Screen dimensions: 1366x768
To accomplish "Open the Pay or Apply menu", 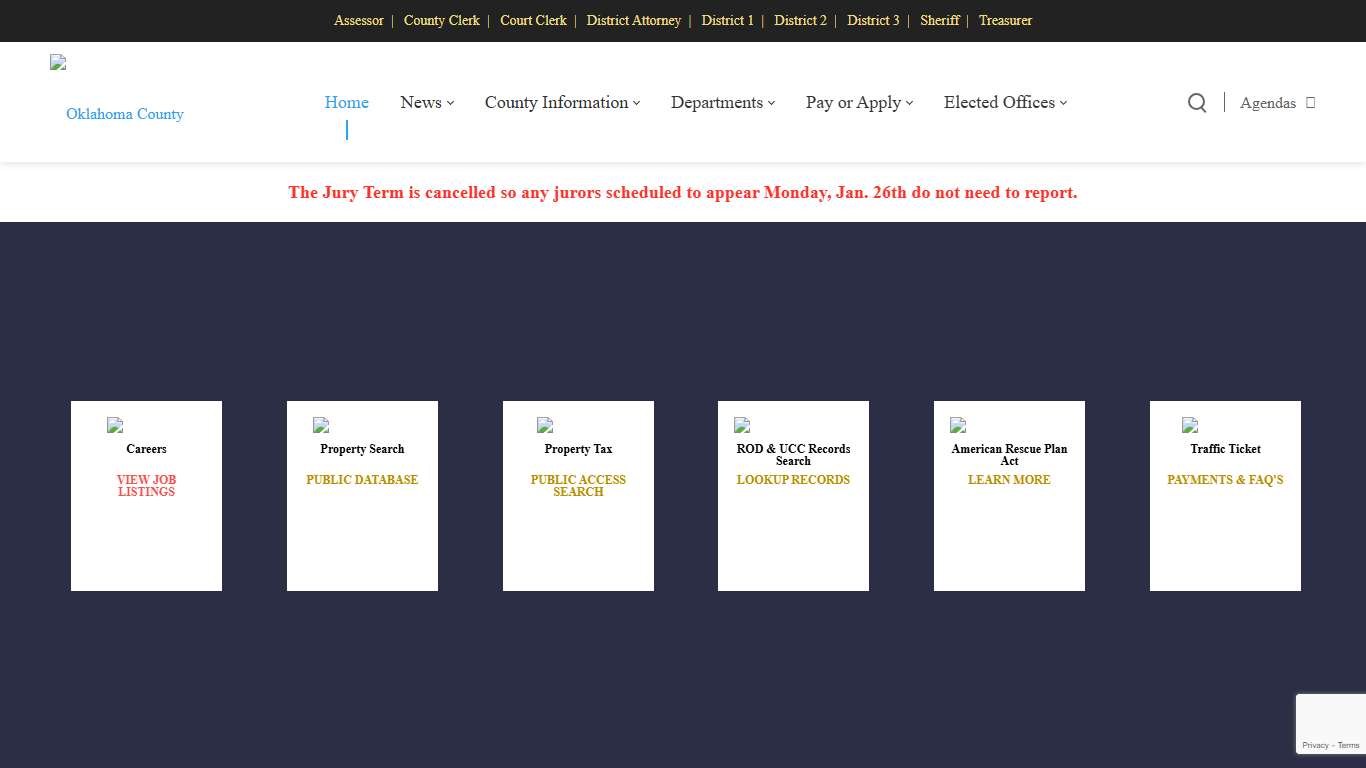I will (x=859, y=103).
